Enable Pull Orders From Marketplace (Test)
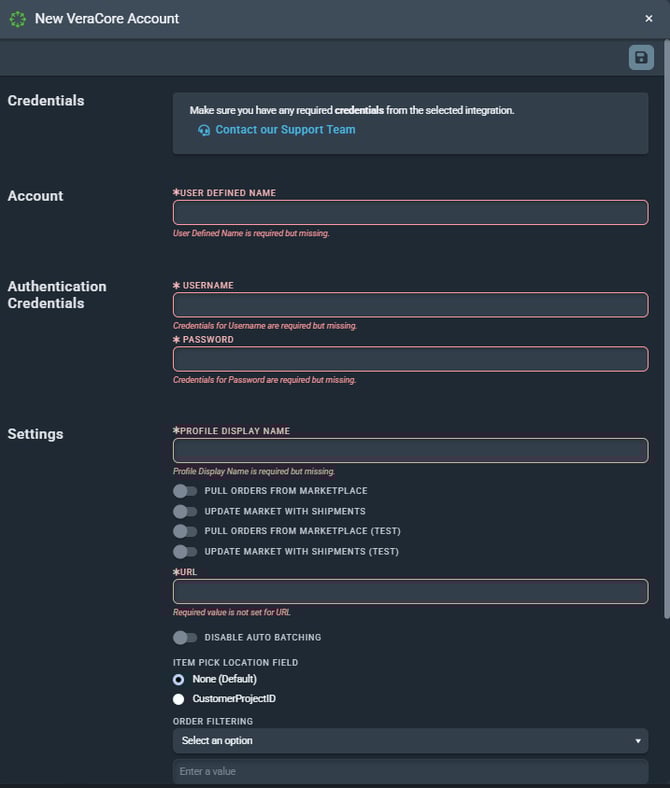 click(185, 531)
